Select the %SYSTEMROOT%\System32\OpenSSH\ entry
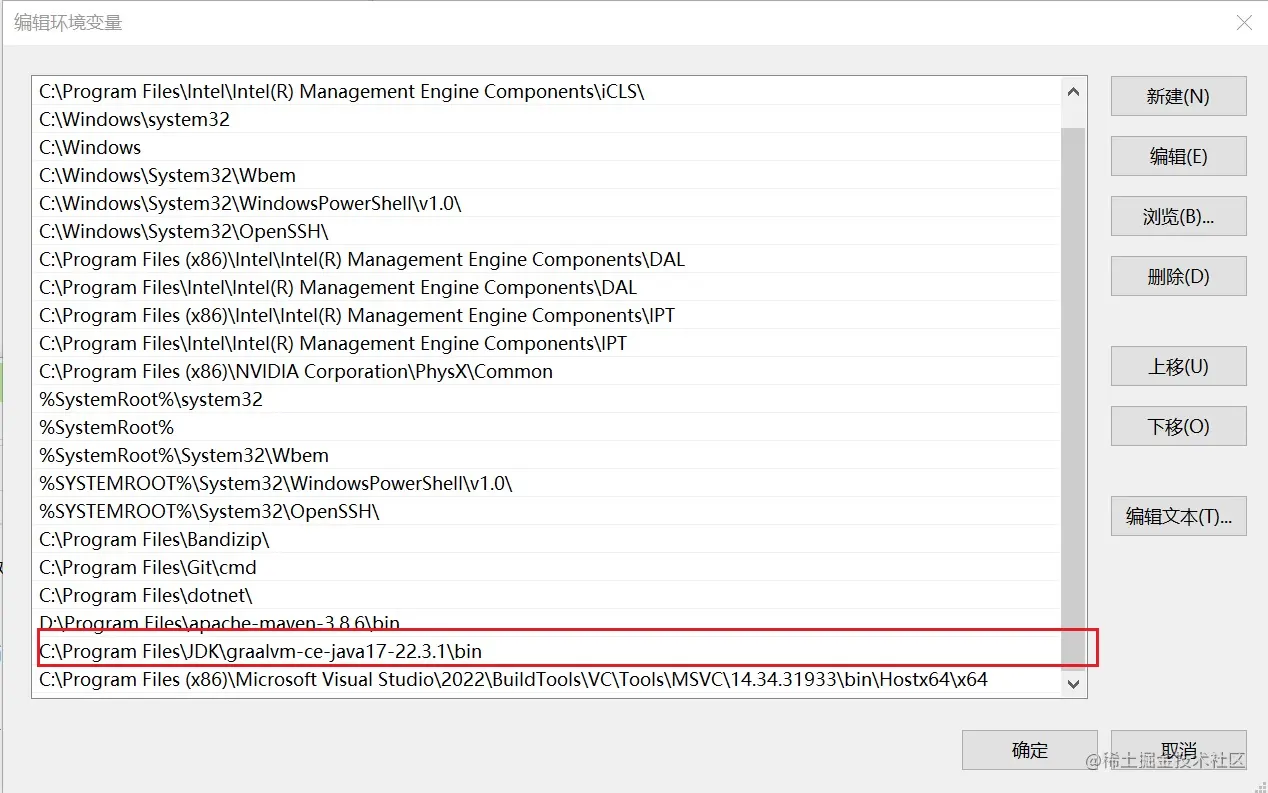Viewport: 1268px width, 793px height. [x=548, y=511]
